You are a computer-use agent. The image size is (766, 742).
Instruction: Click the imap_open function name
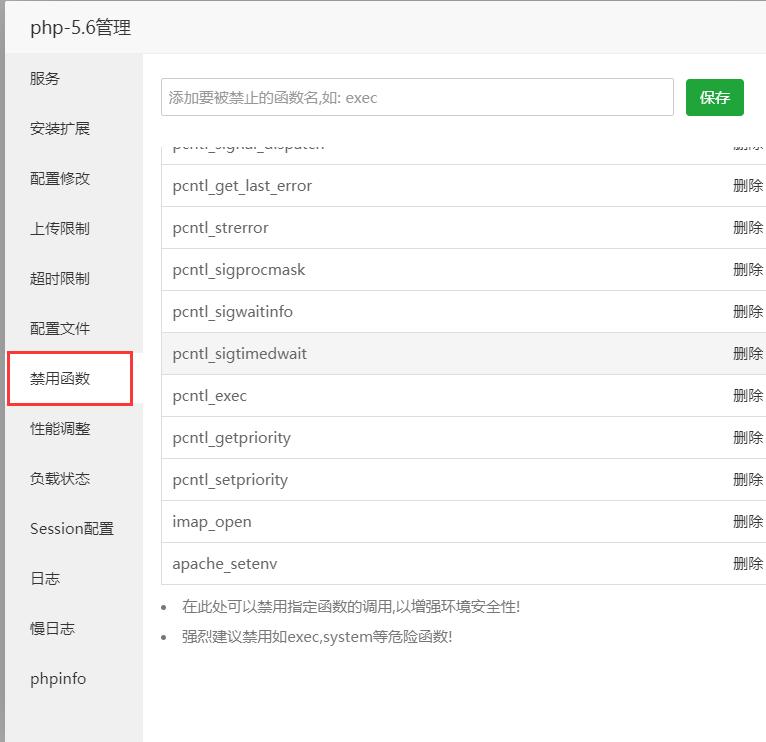[212, 522]
